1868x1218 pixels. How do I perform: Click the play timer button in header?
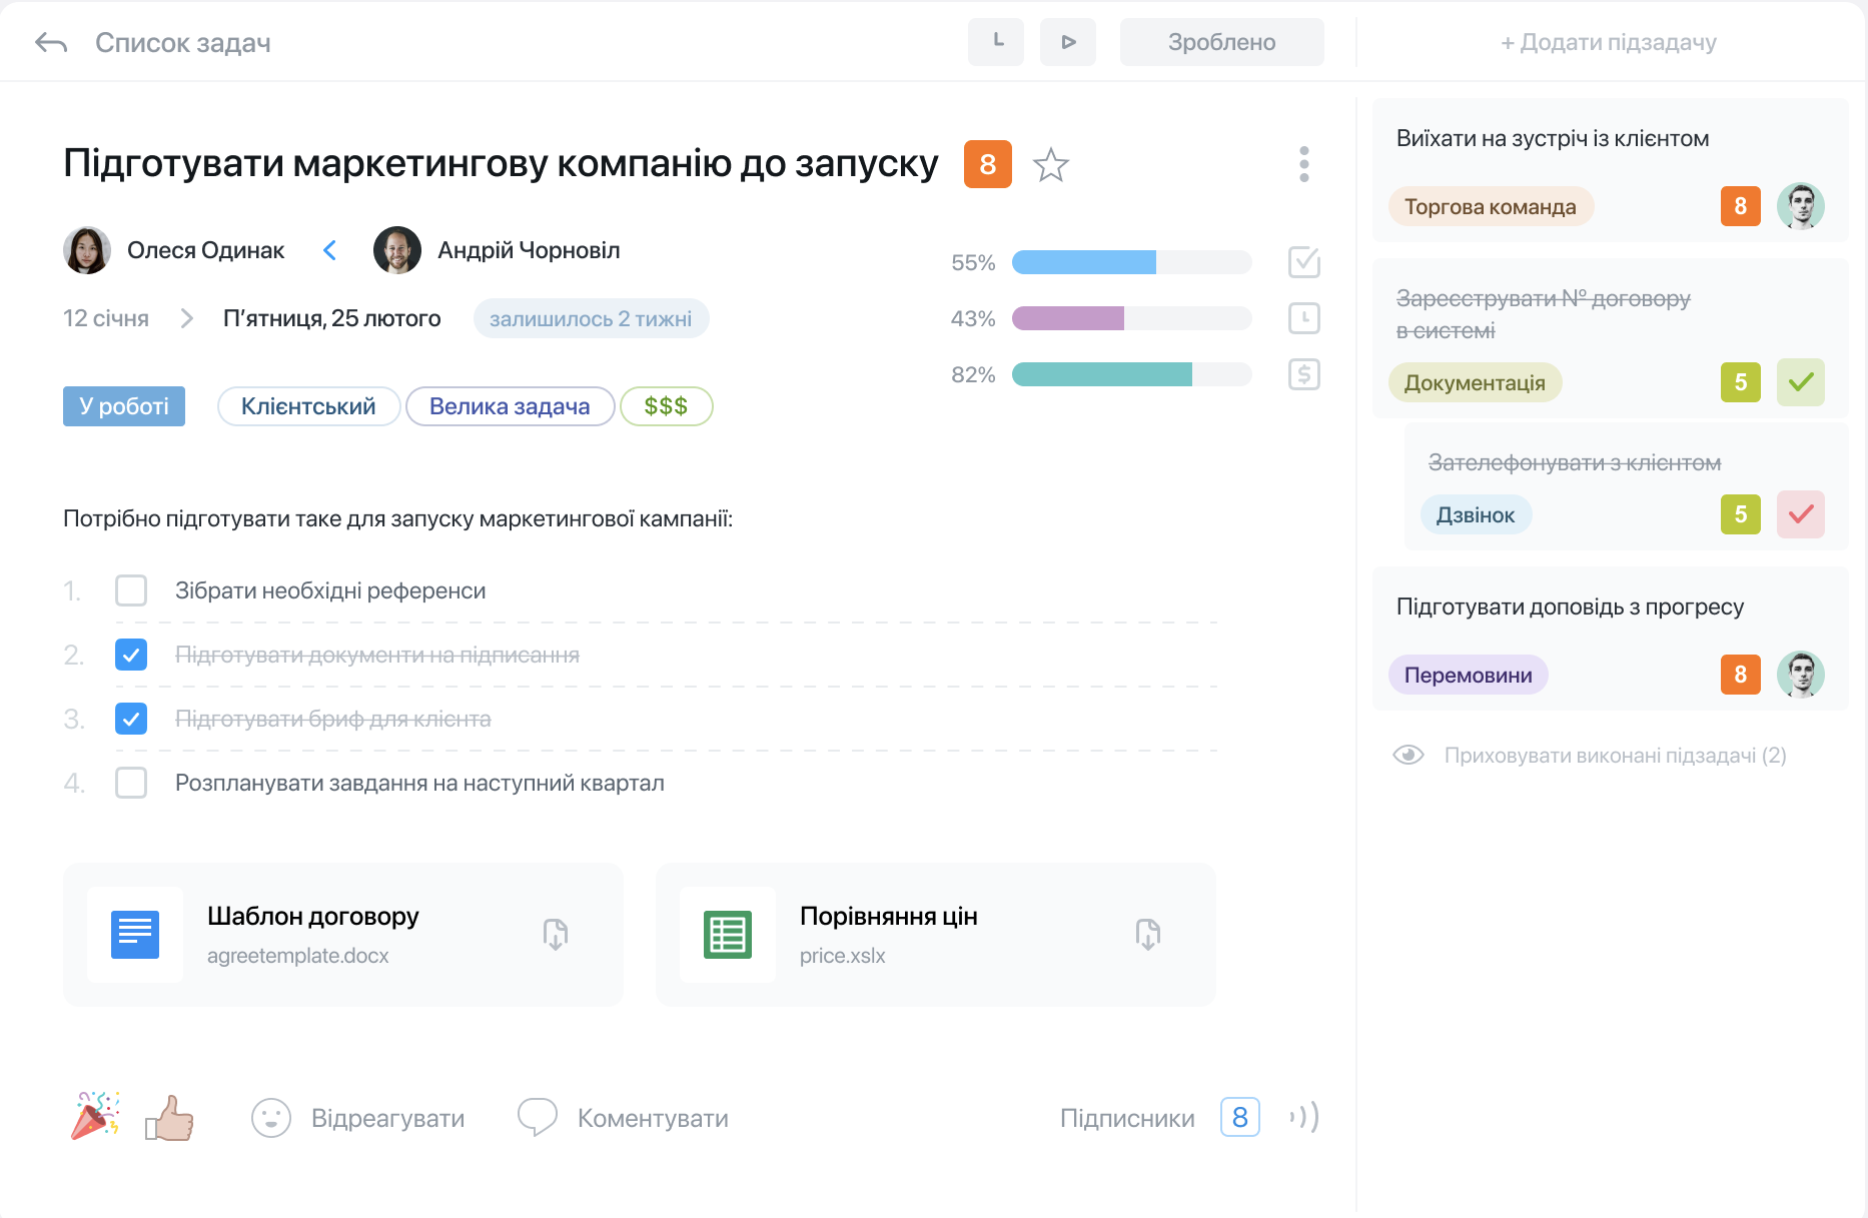tap(1067, 42)
